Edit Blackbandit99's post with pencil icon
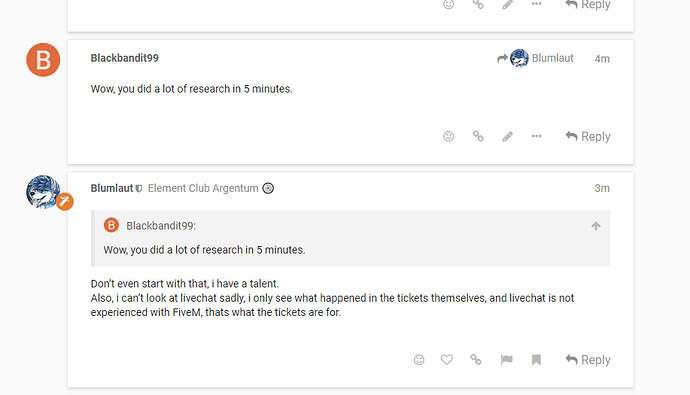 tap(507, 136)
